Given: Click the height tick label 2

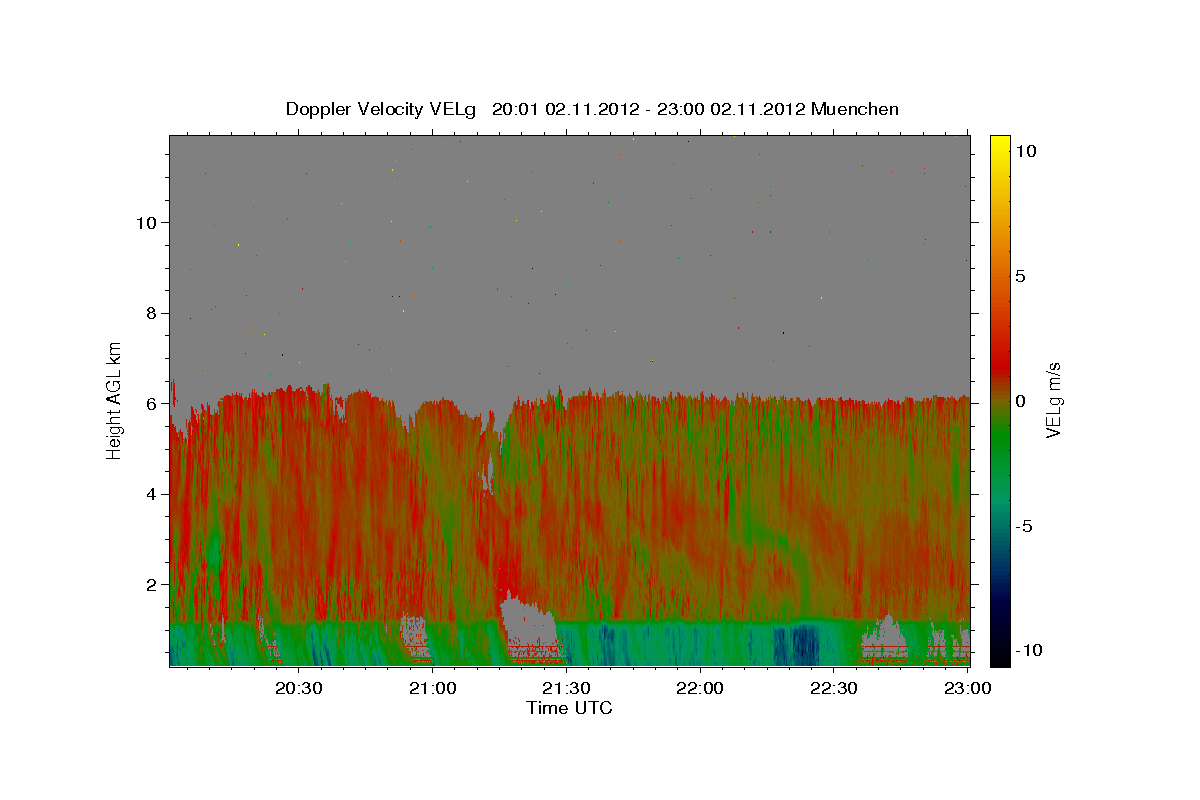Looking at the screenshot, I should pyautogui.click(x=150, y=584).
